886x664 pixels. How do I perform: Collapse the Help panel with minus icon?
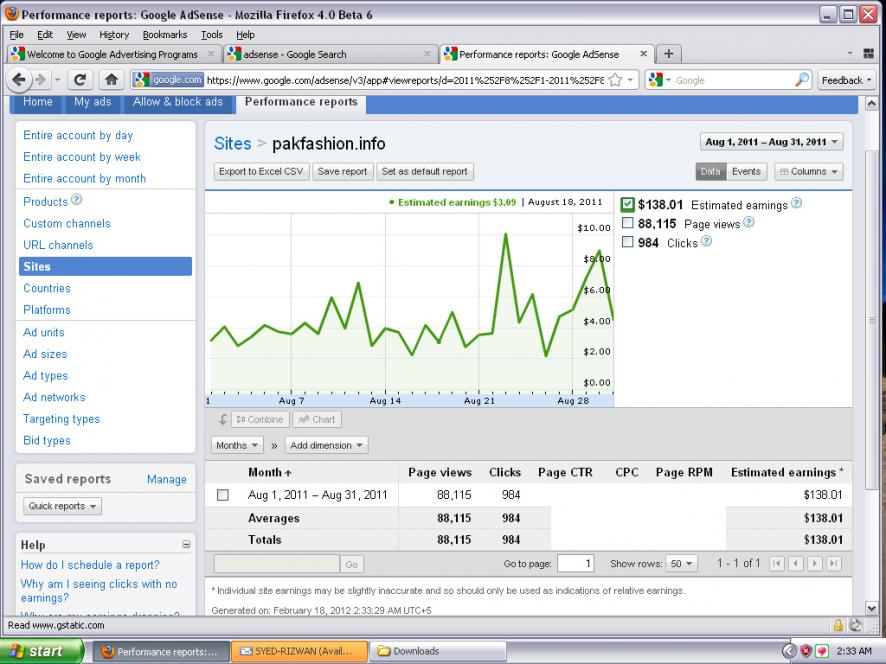[x=186, y=544]
